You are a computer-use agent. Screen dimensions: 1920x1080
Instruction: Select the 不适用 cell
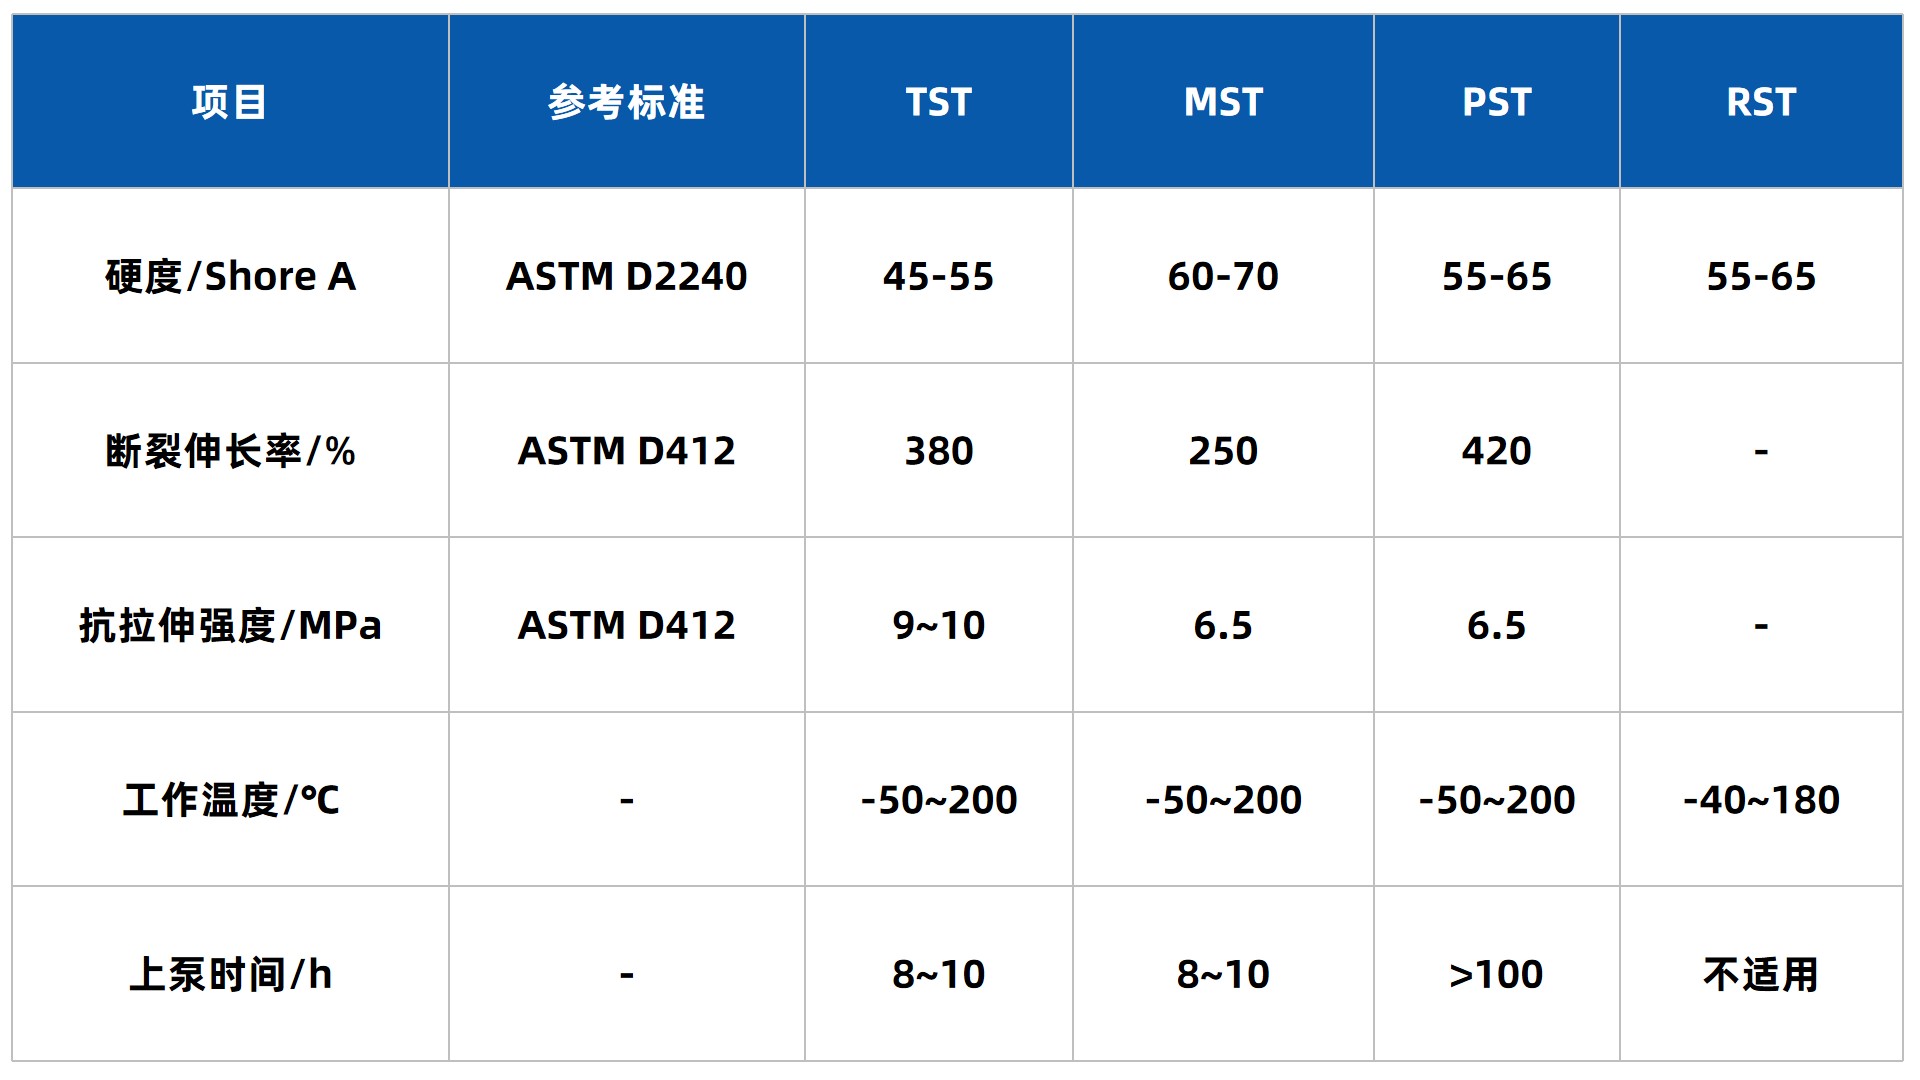tap(1760, 974)
